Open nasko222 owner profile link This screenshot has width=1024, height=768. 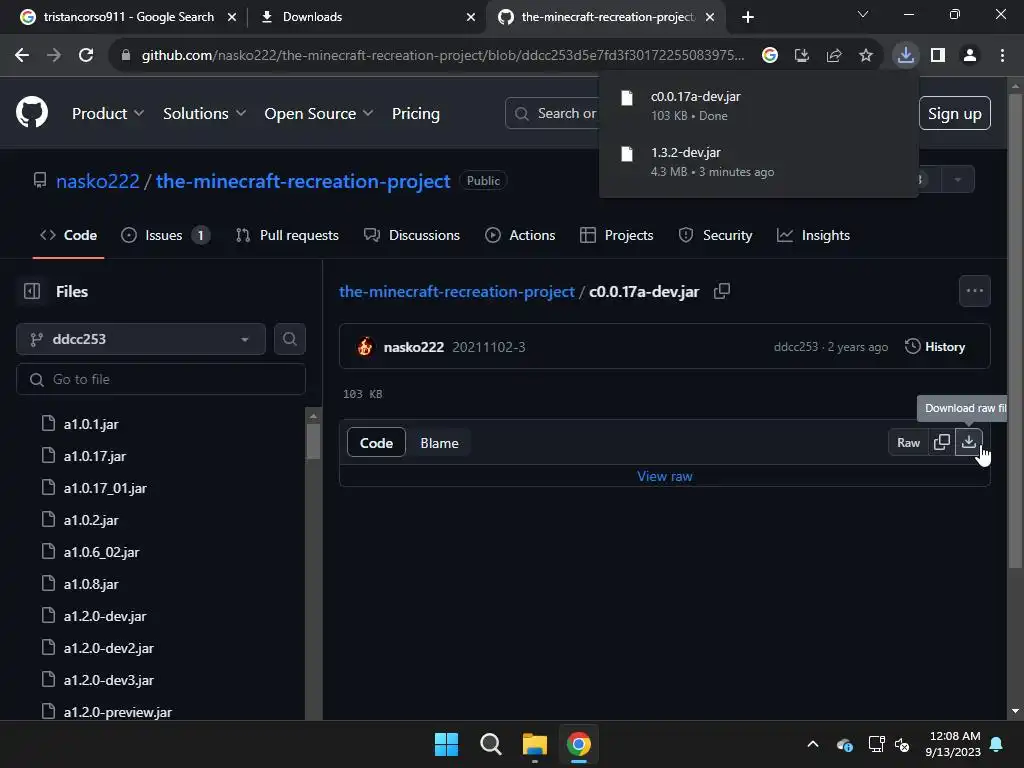coord(98,181)
